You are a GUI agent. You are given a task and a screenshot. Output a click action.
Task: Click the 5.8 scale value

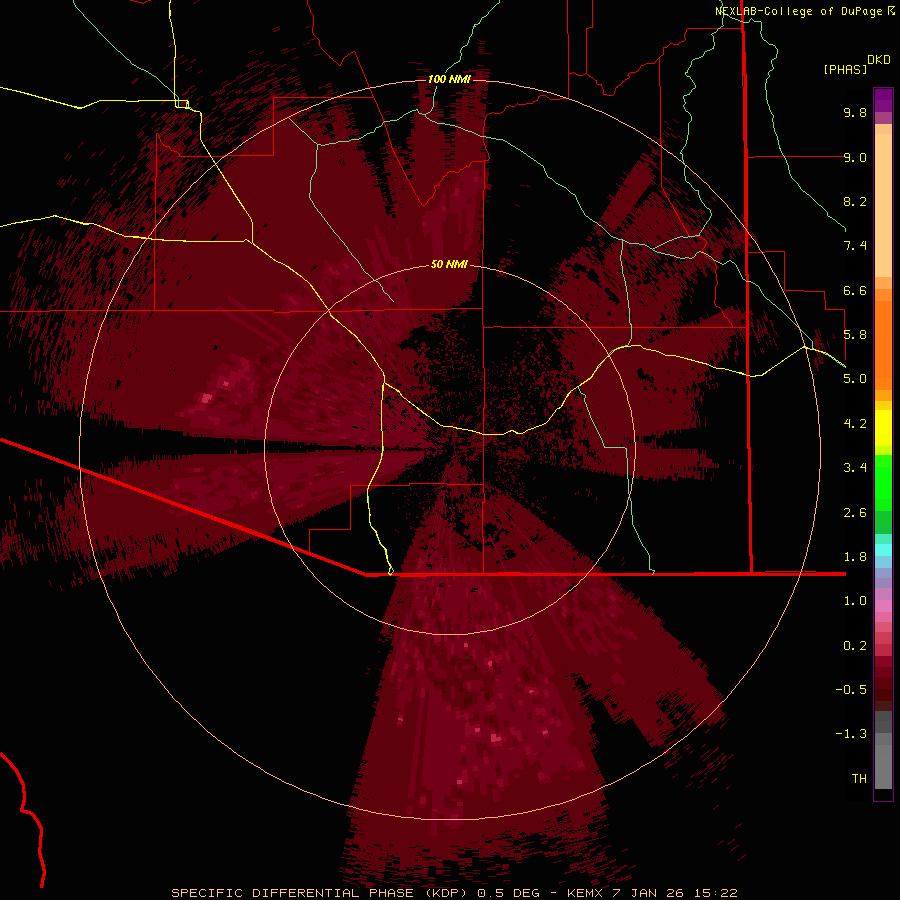[x=855, y=334]
